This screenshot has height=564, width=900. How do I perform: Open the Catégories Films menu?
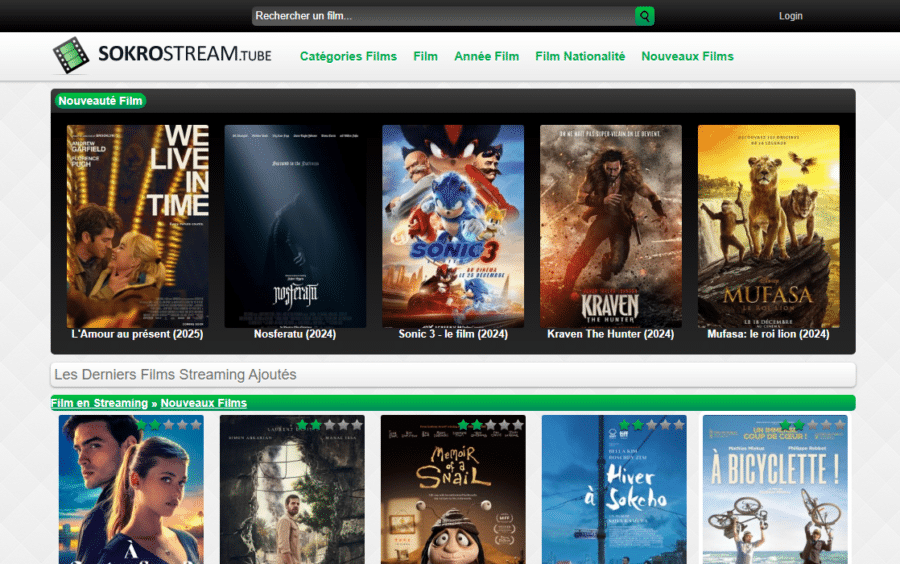click(348, 56)
